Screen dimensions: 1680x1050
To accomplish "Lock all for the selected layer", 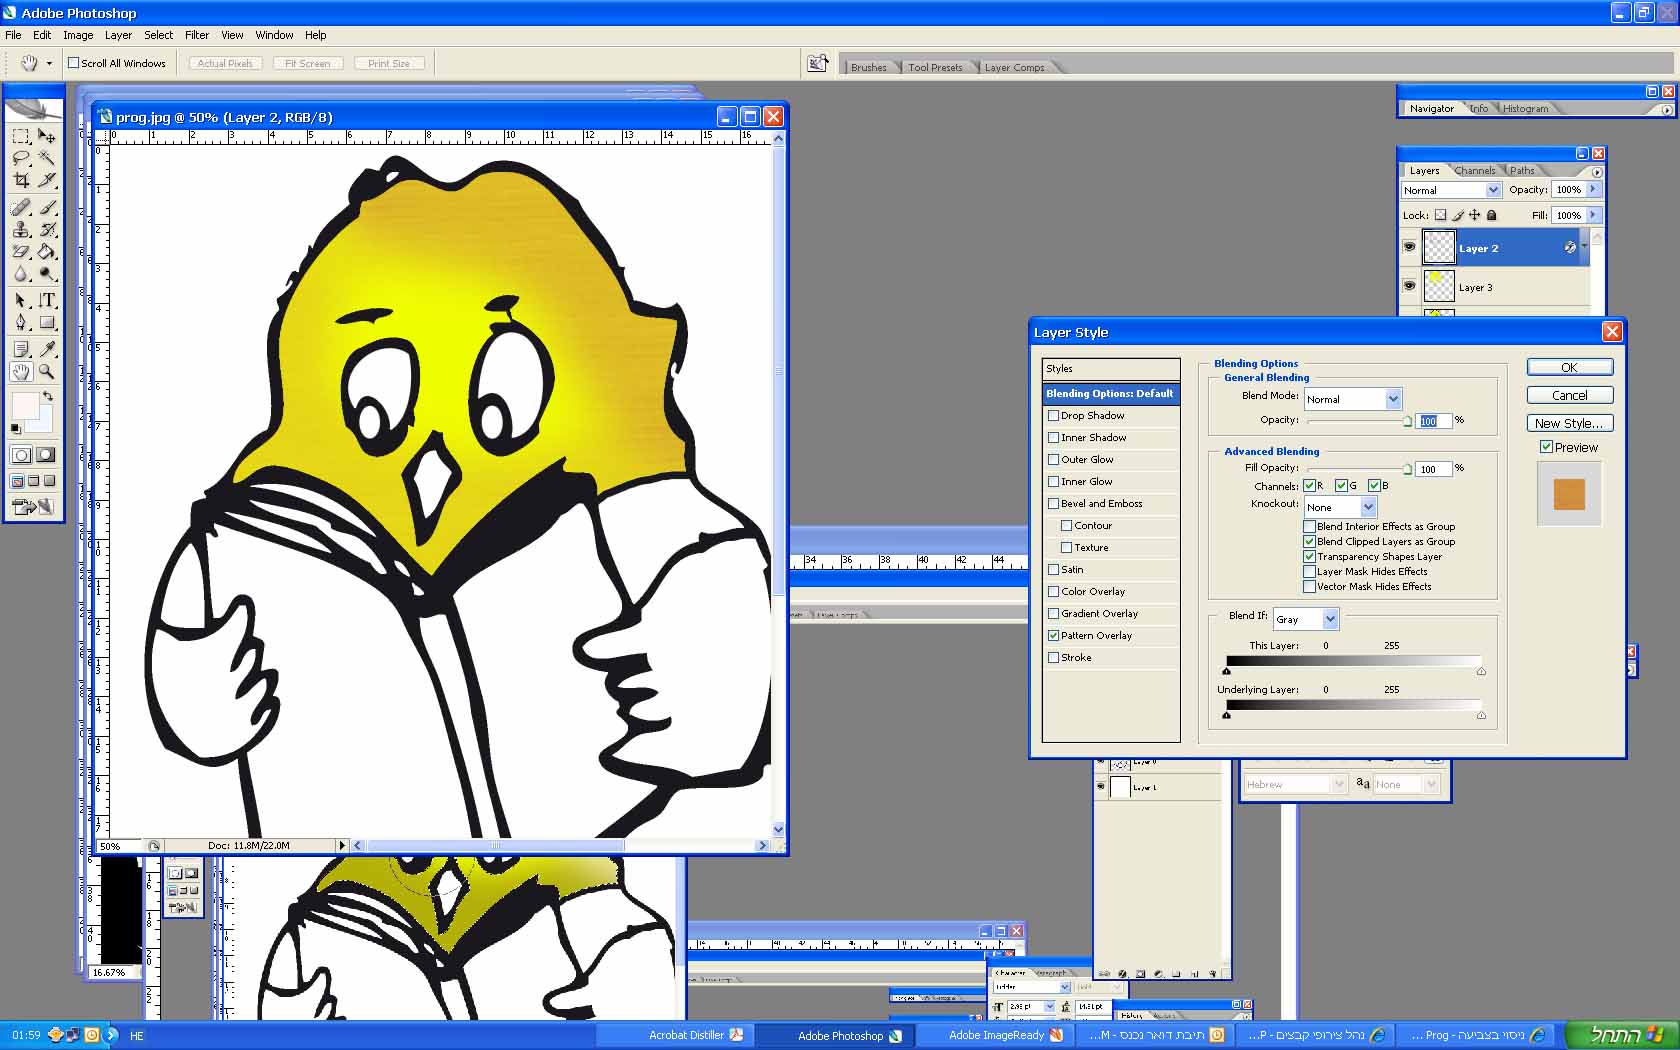I will pos(1492,215).
